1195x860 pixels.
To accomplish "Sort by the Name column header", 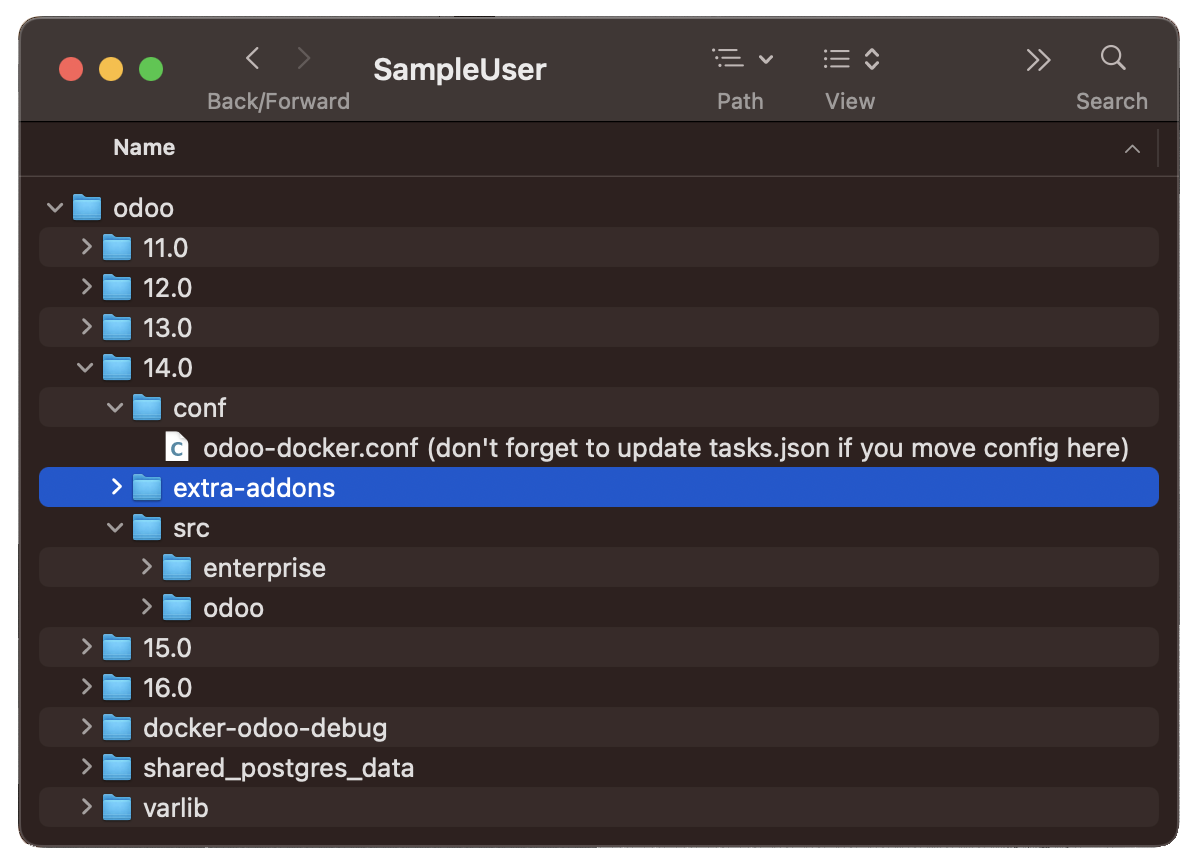I will [x=144, y=148].
